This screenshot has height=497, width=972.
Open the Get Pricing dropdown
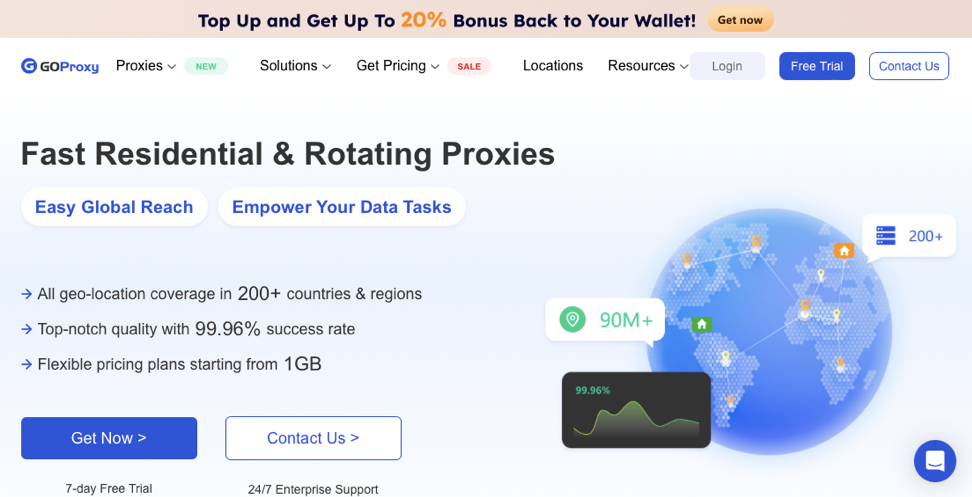(398, 66)
